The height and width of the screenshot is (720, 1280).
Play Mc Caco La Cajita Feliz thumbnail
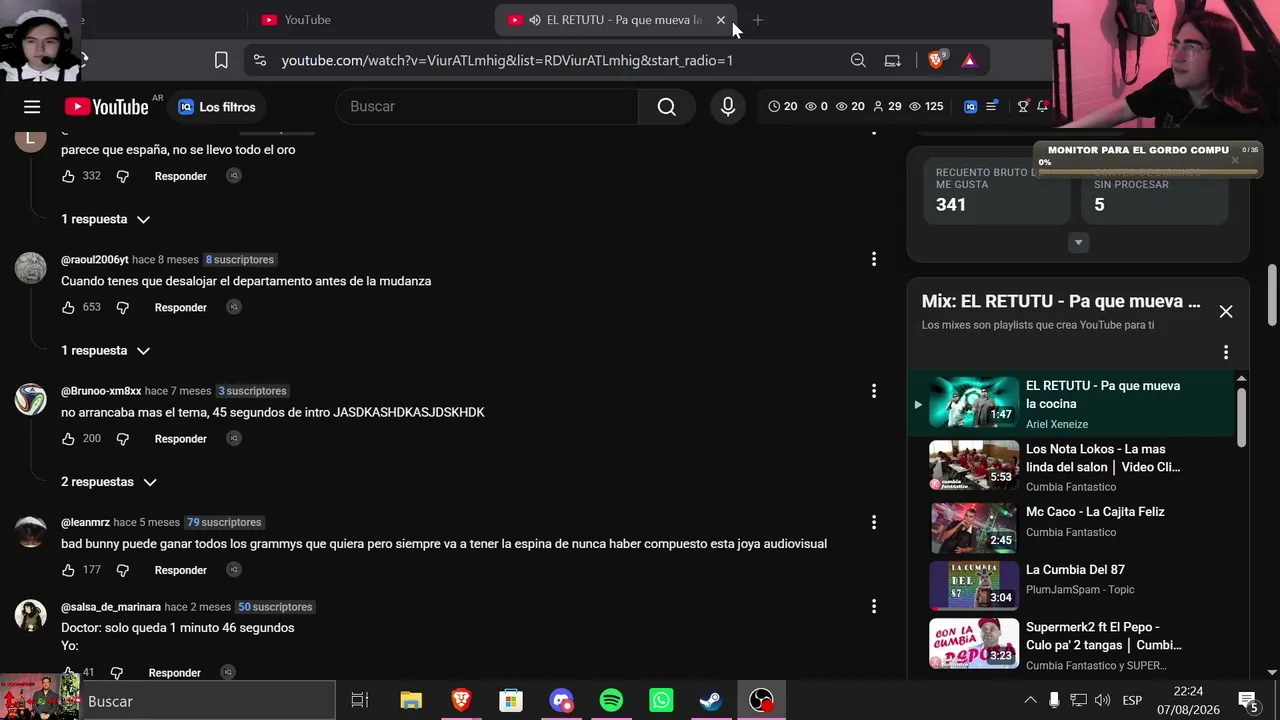point(974,528)
